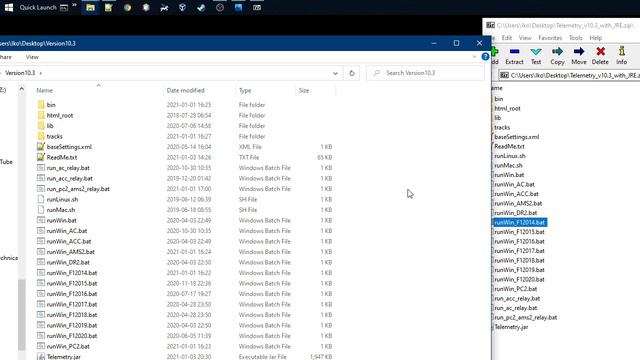Click the Extract button in 7-Zip toolbar
Image resolution: width=640 pixels, height=360 pixels.
(x=514, y=56)
